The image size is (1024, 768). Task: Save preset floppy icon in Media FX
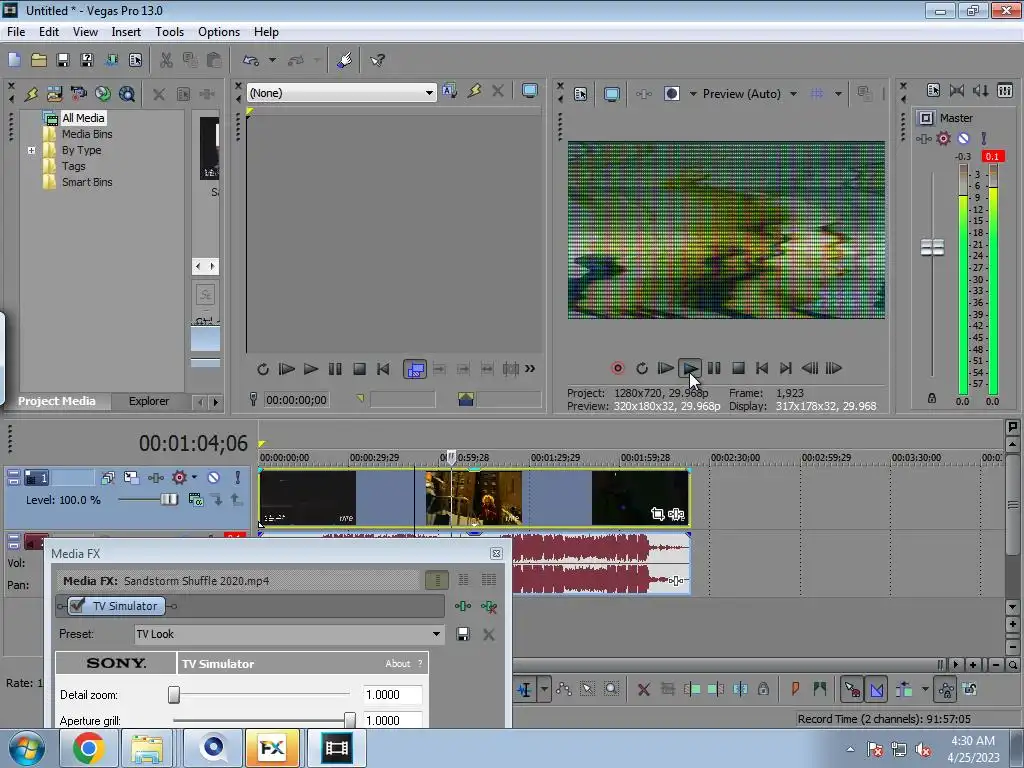(463, 634)
